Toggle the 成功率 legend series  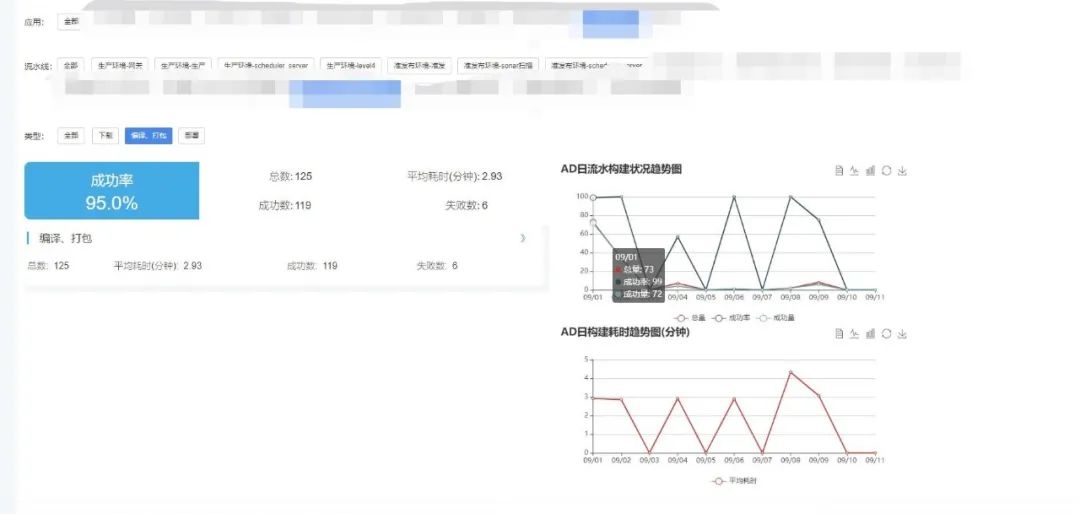click(729, 318)
